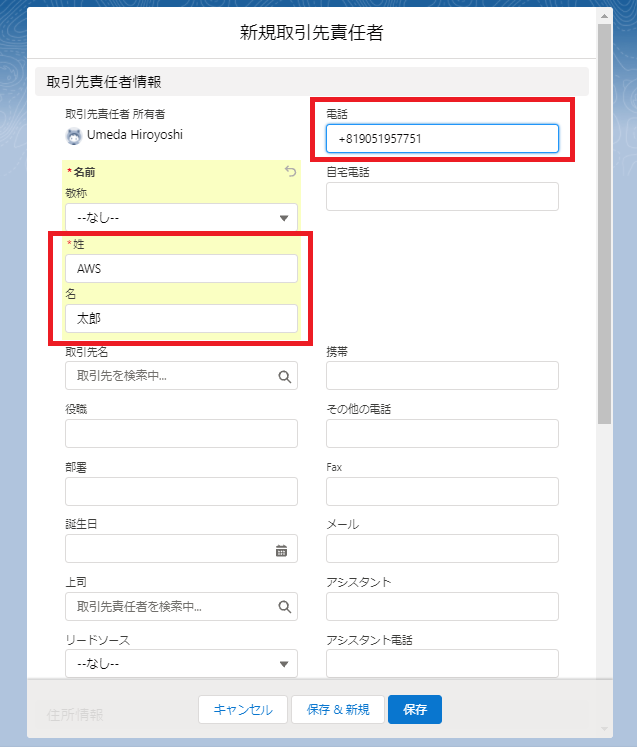
Task: Click the 新規取引先責任者 dialog title
Action: [x=312, y=32]
